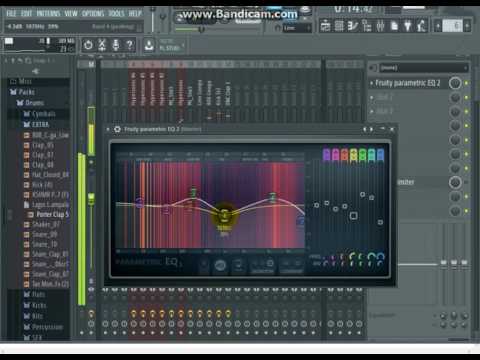The image size is (480, 360).
Task: Click the Fruity parametric EQ 2 mix knob
Action: click(455, 83)
